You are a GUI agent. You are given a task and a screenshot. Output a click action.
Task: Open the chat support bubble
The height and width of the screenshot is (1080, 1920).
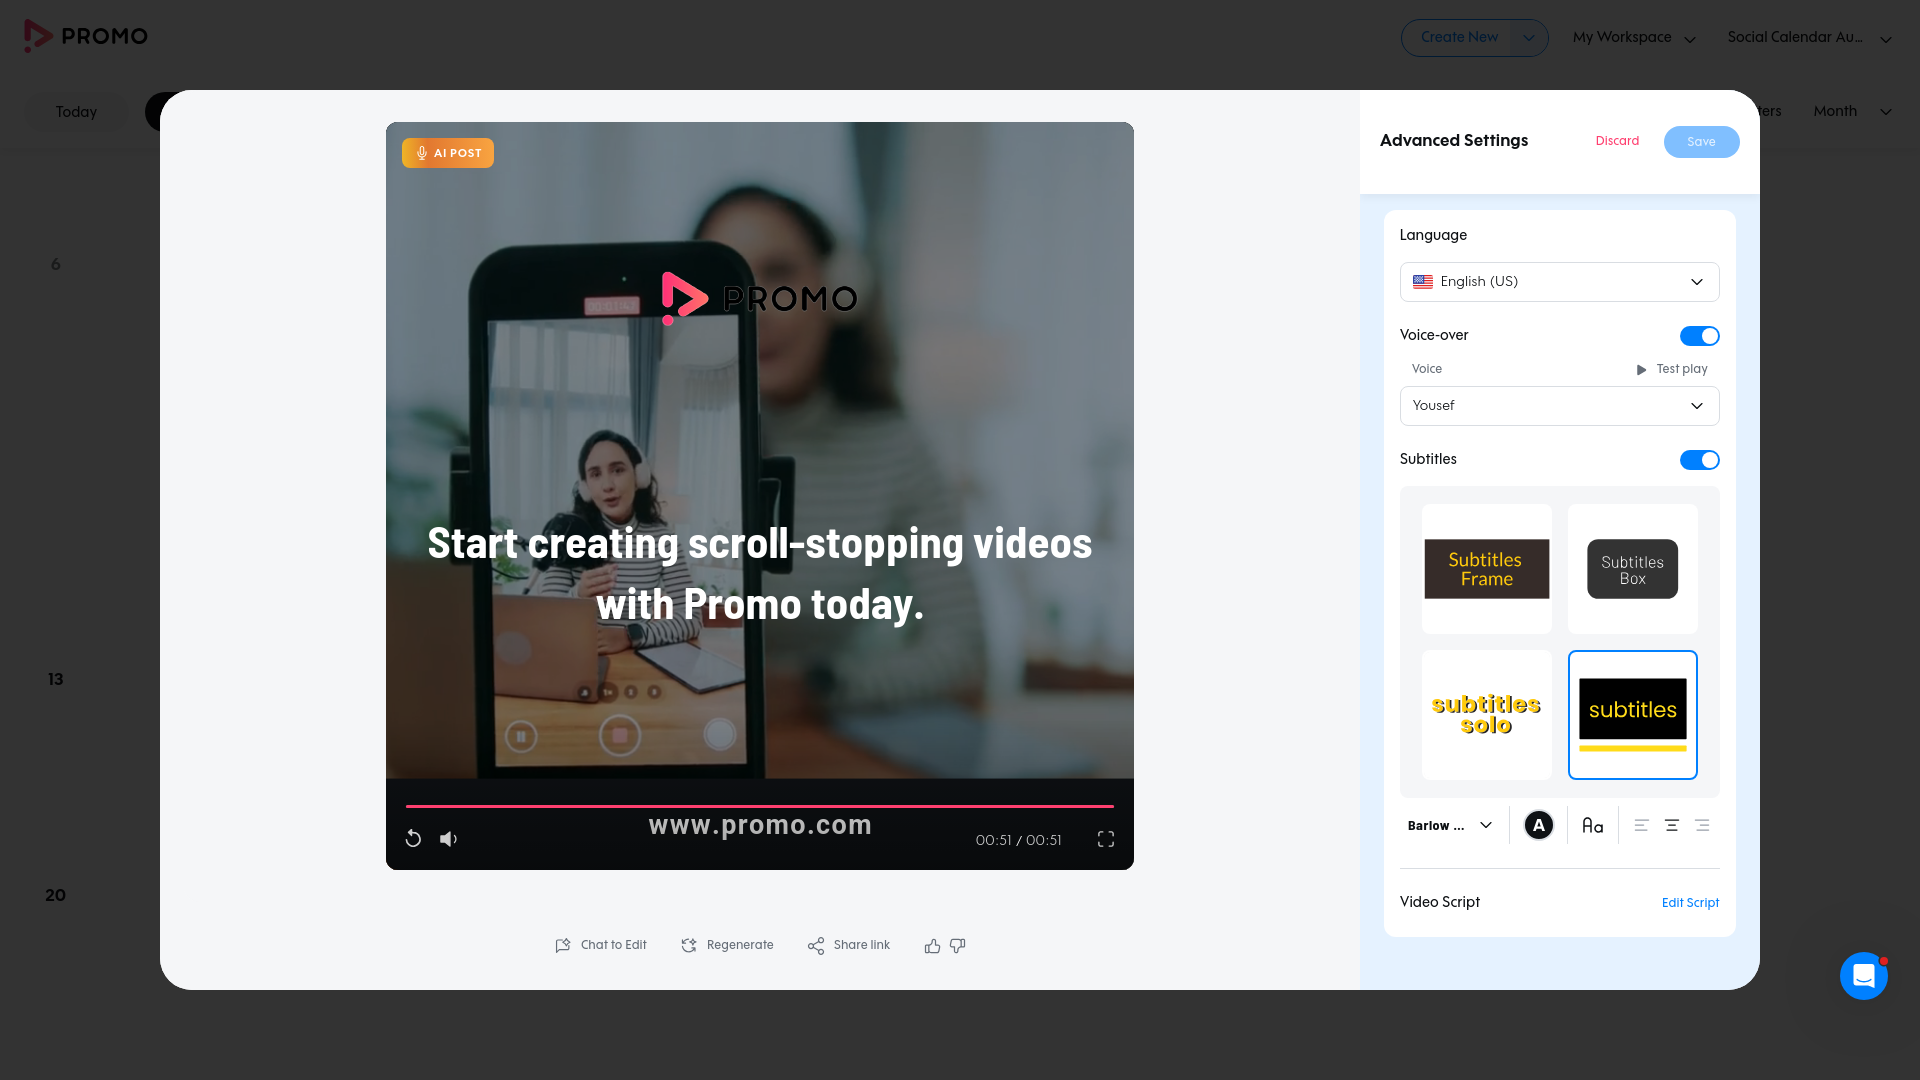[x=1863, y=976]
